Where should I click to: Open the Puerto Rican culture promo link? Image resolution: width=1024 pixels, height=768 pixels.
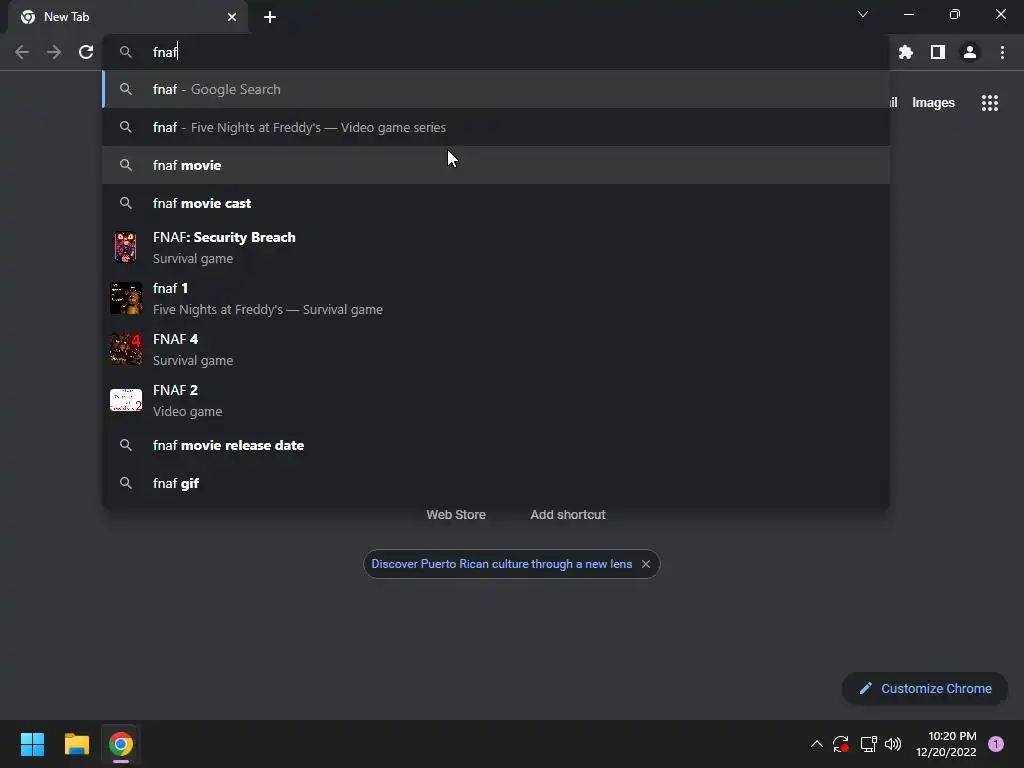[x=502, y=564]
